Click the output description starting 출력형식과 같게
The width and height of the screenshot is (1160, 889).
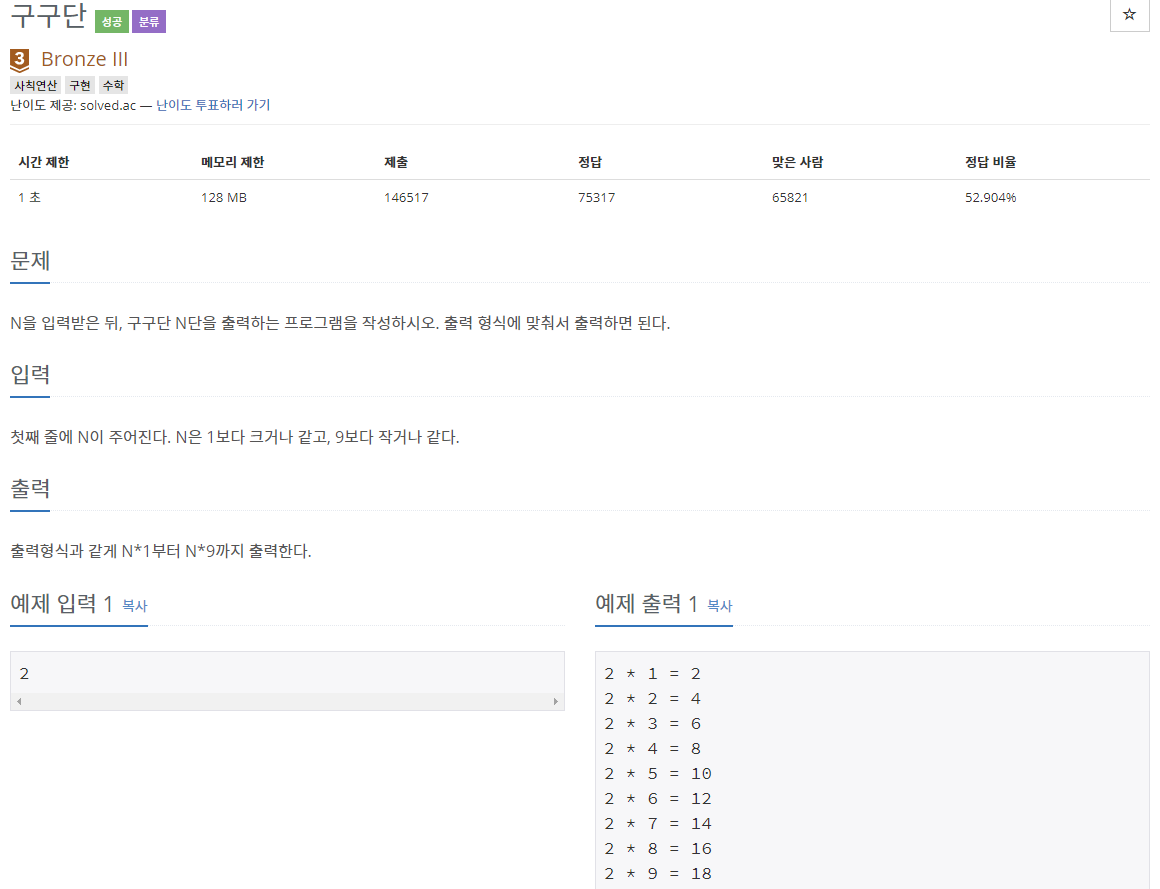pyautogui.click(x=161, y=551)
